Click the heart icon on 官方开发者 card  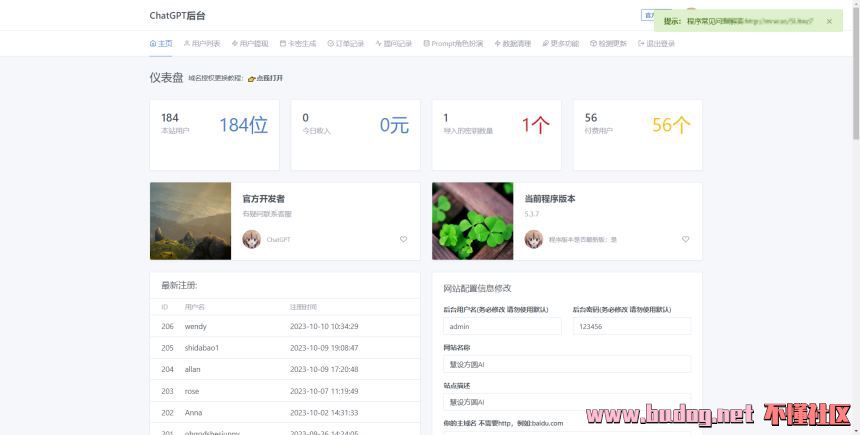click(x=404, y=240)
